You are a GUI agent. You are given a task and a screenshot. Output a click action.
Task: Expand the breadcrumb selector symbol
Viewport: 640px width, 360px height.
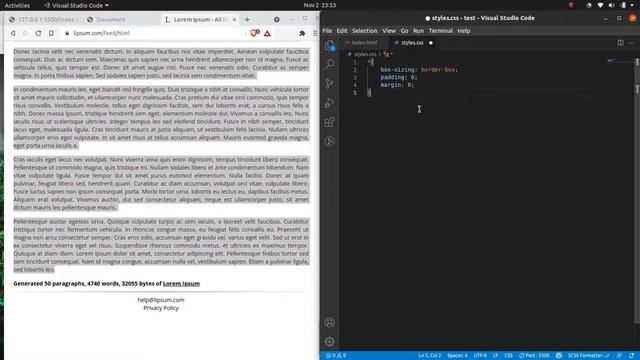[388, 54]
